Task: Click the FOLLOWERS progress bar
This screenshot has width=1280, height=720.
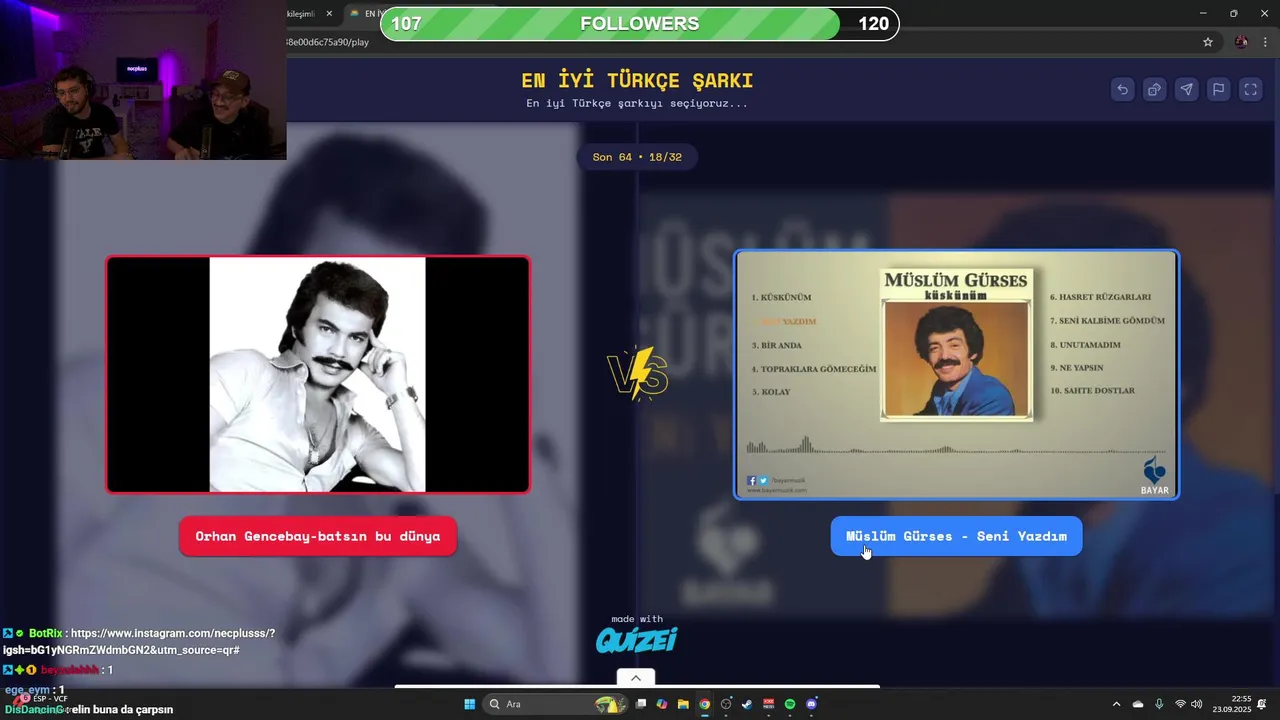Action: point(639,24)
